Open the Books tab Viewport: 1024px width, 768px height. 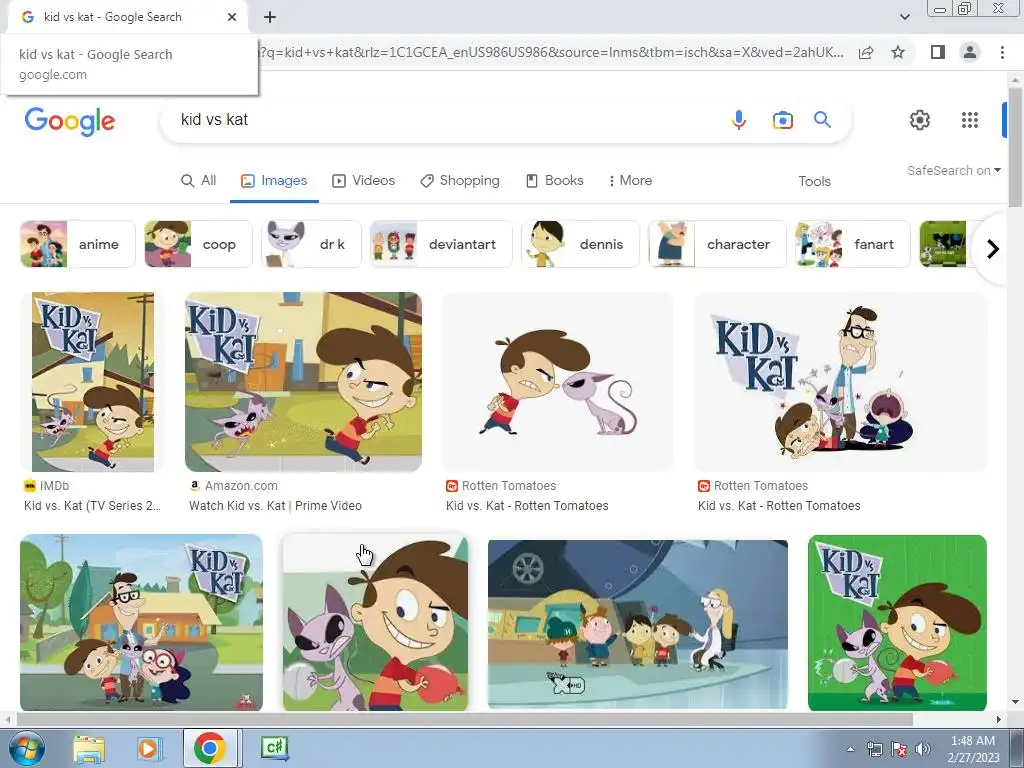(555, 181)
